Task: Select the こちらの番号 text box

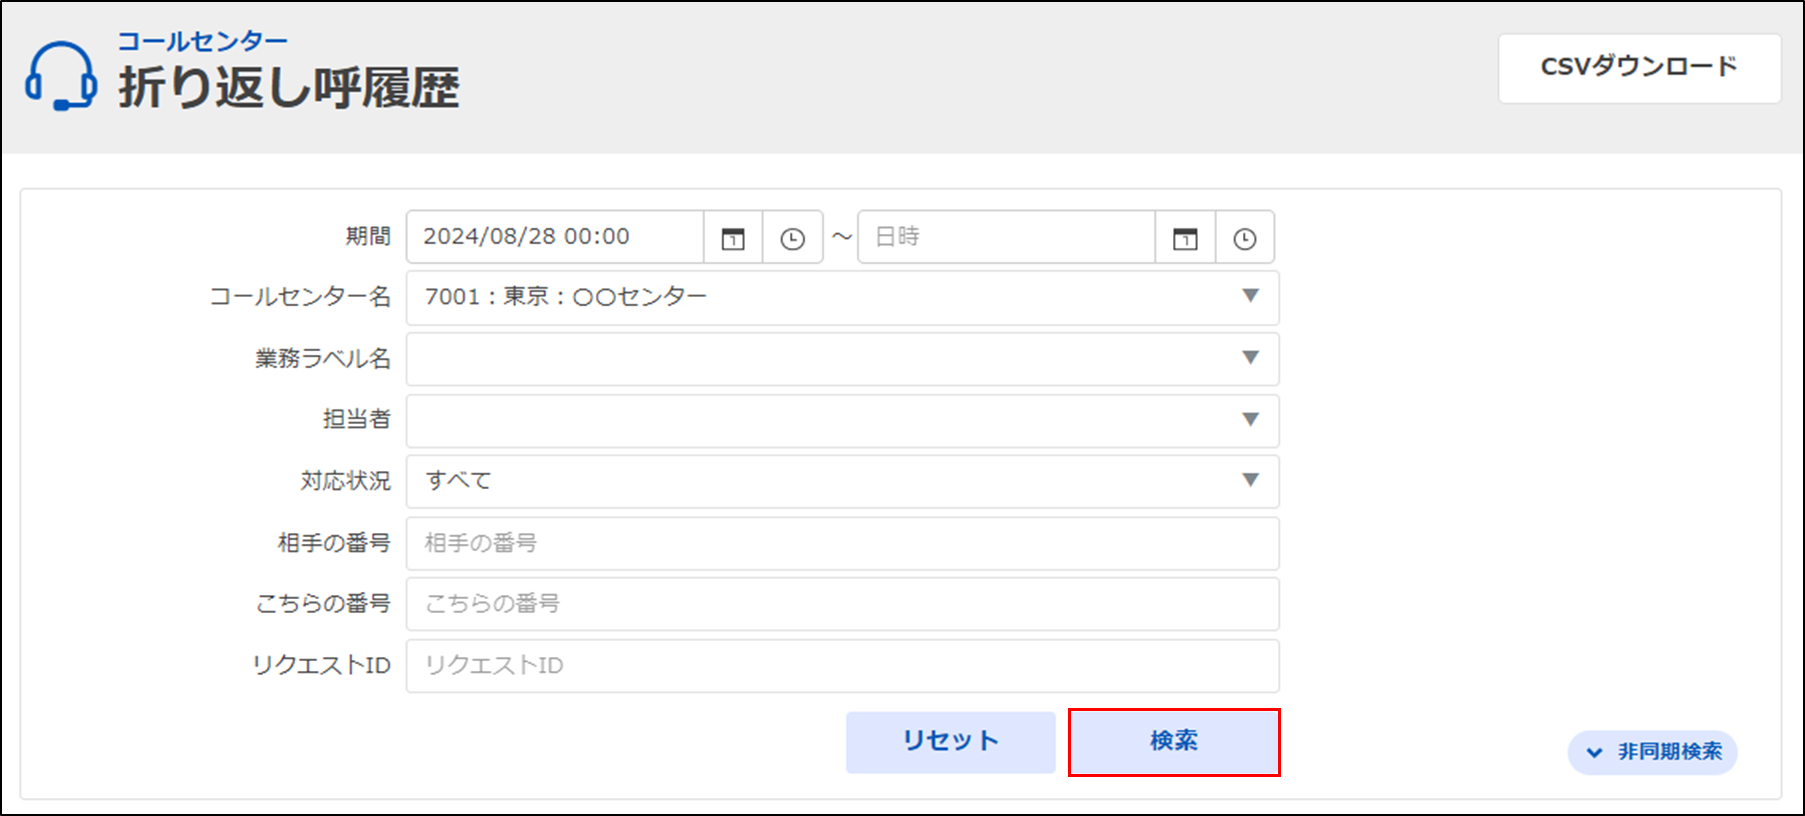Action: pyautogui.click(x=842, y=604)
